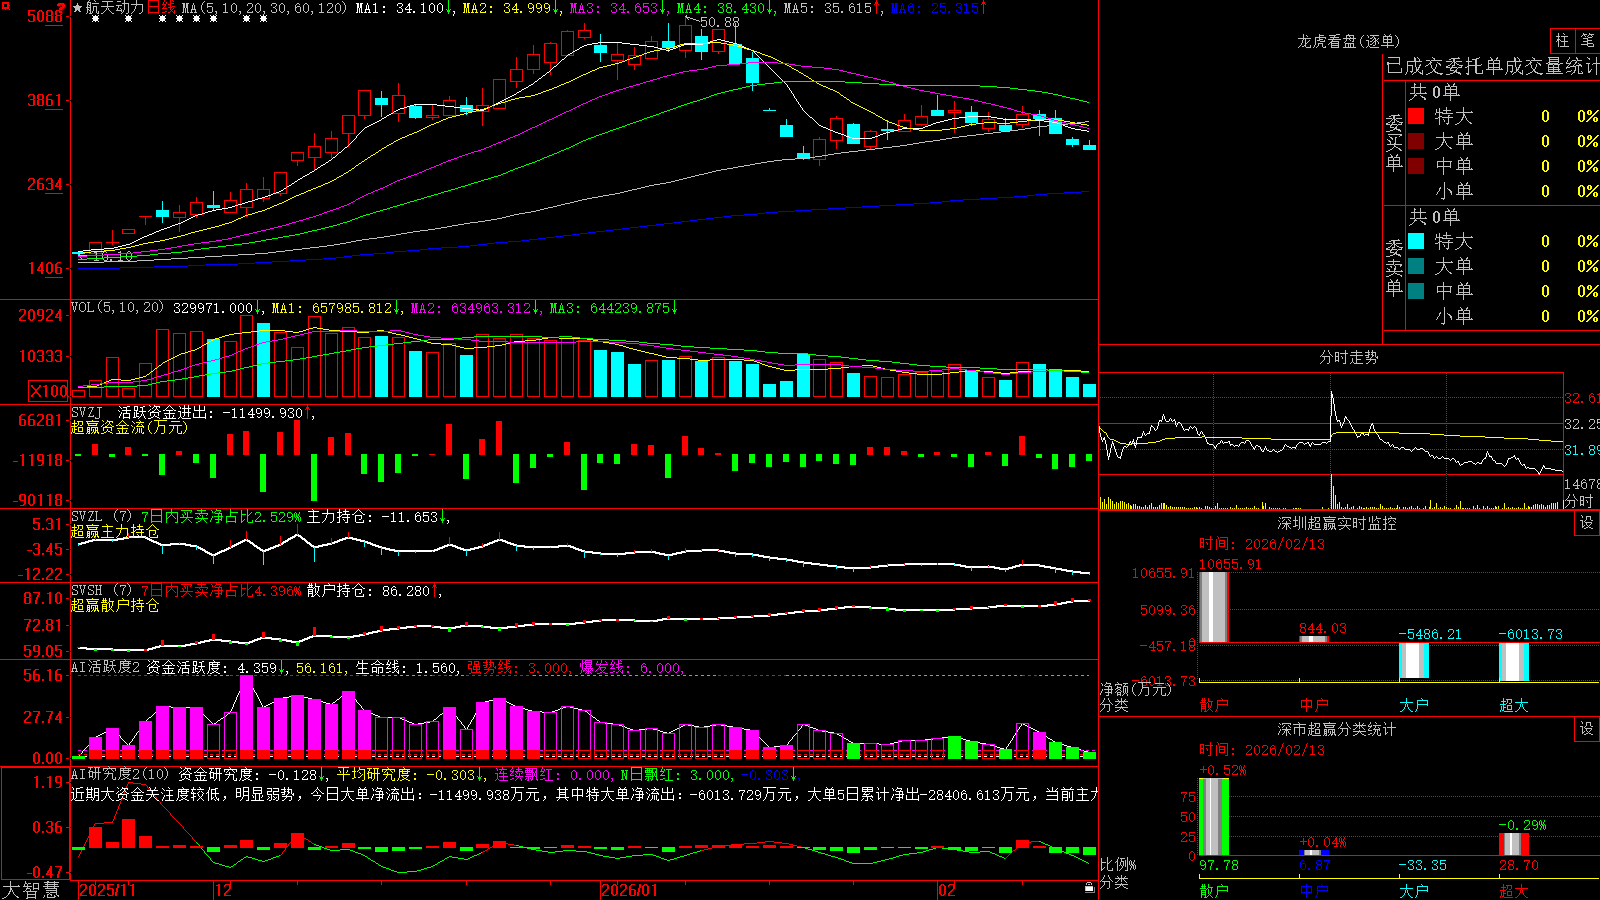1600x900 pixels.
Task: Click the 委买单 vertical label
Action: point(1394,142)
